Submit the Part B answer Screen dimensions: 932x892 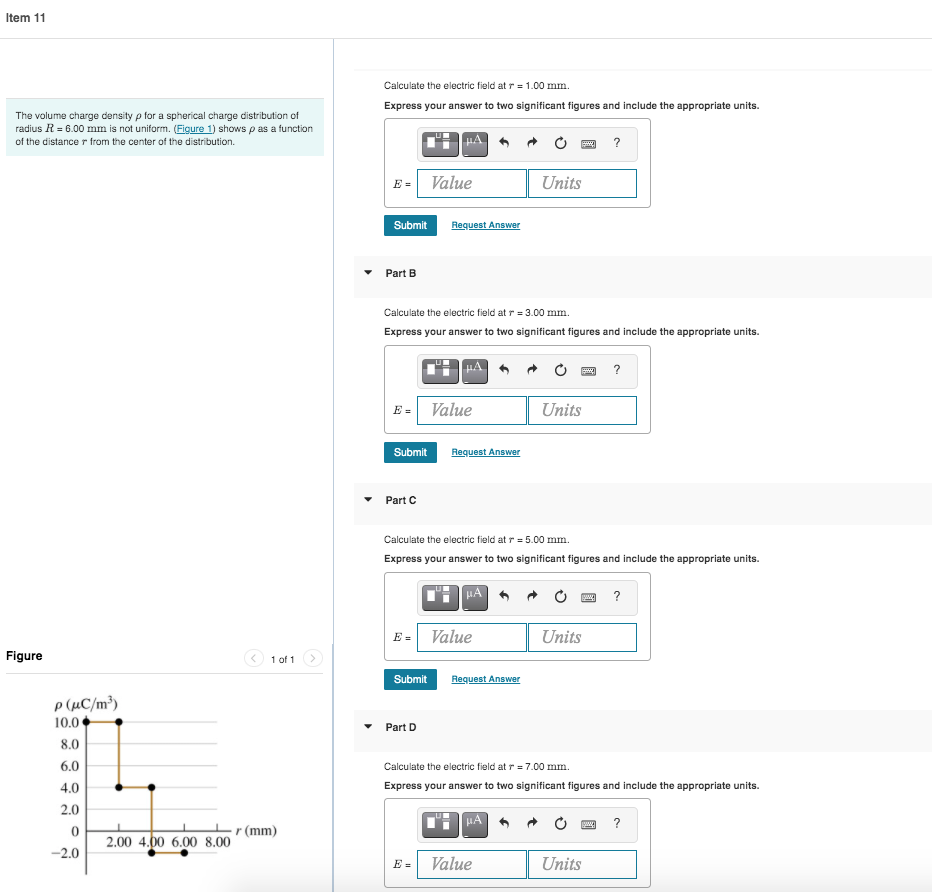pyautogui.click(x=410, y=452)
